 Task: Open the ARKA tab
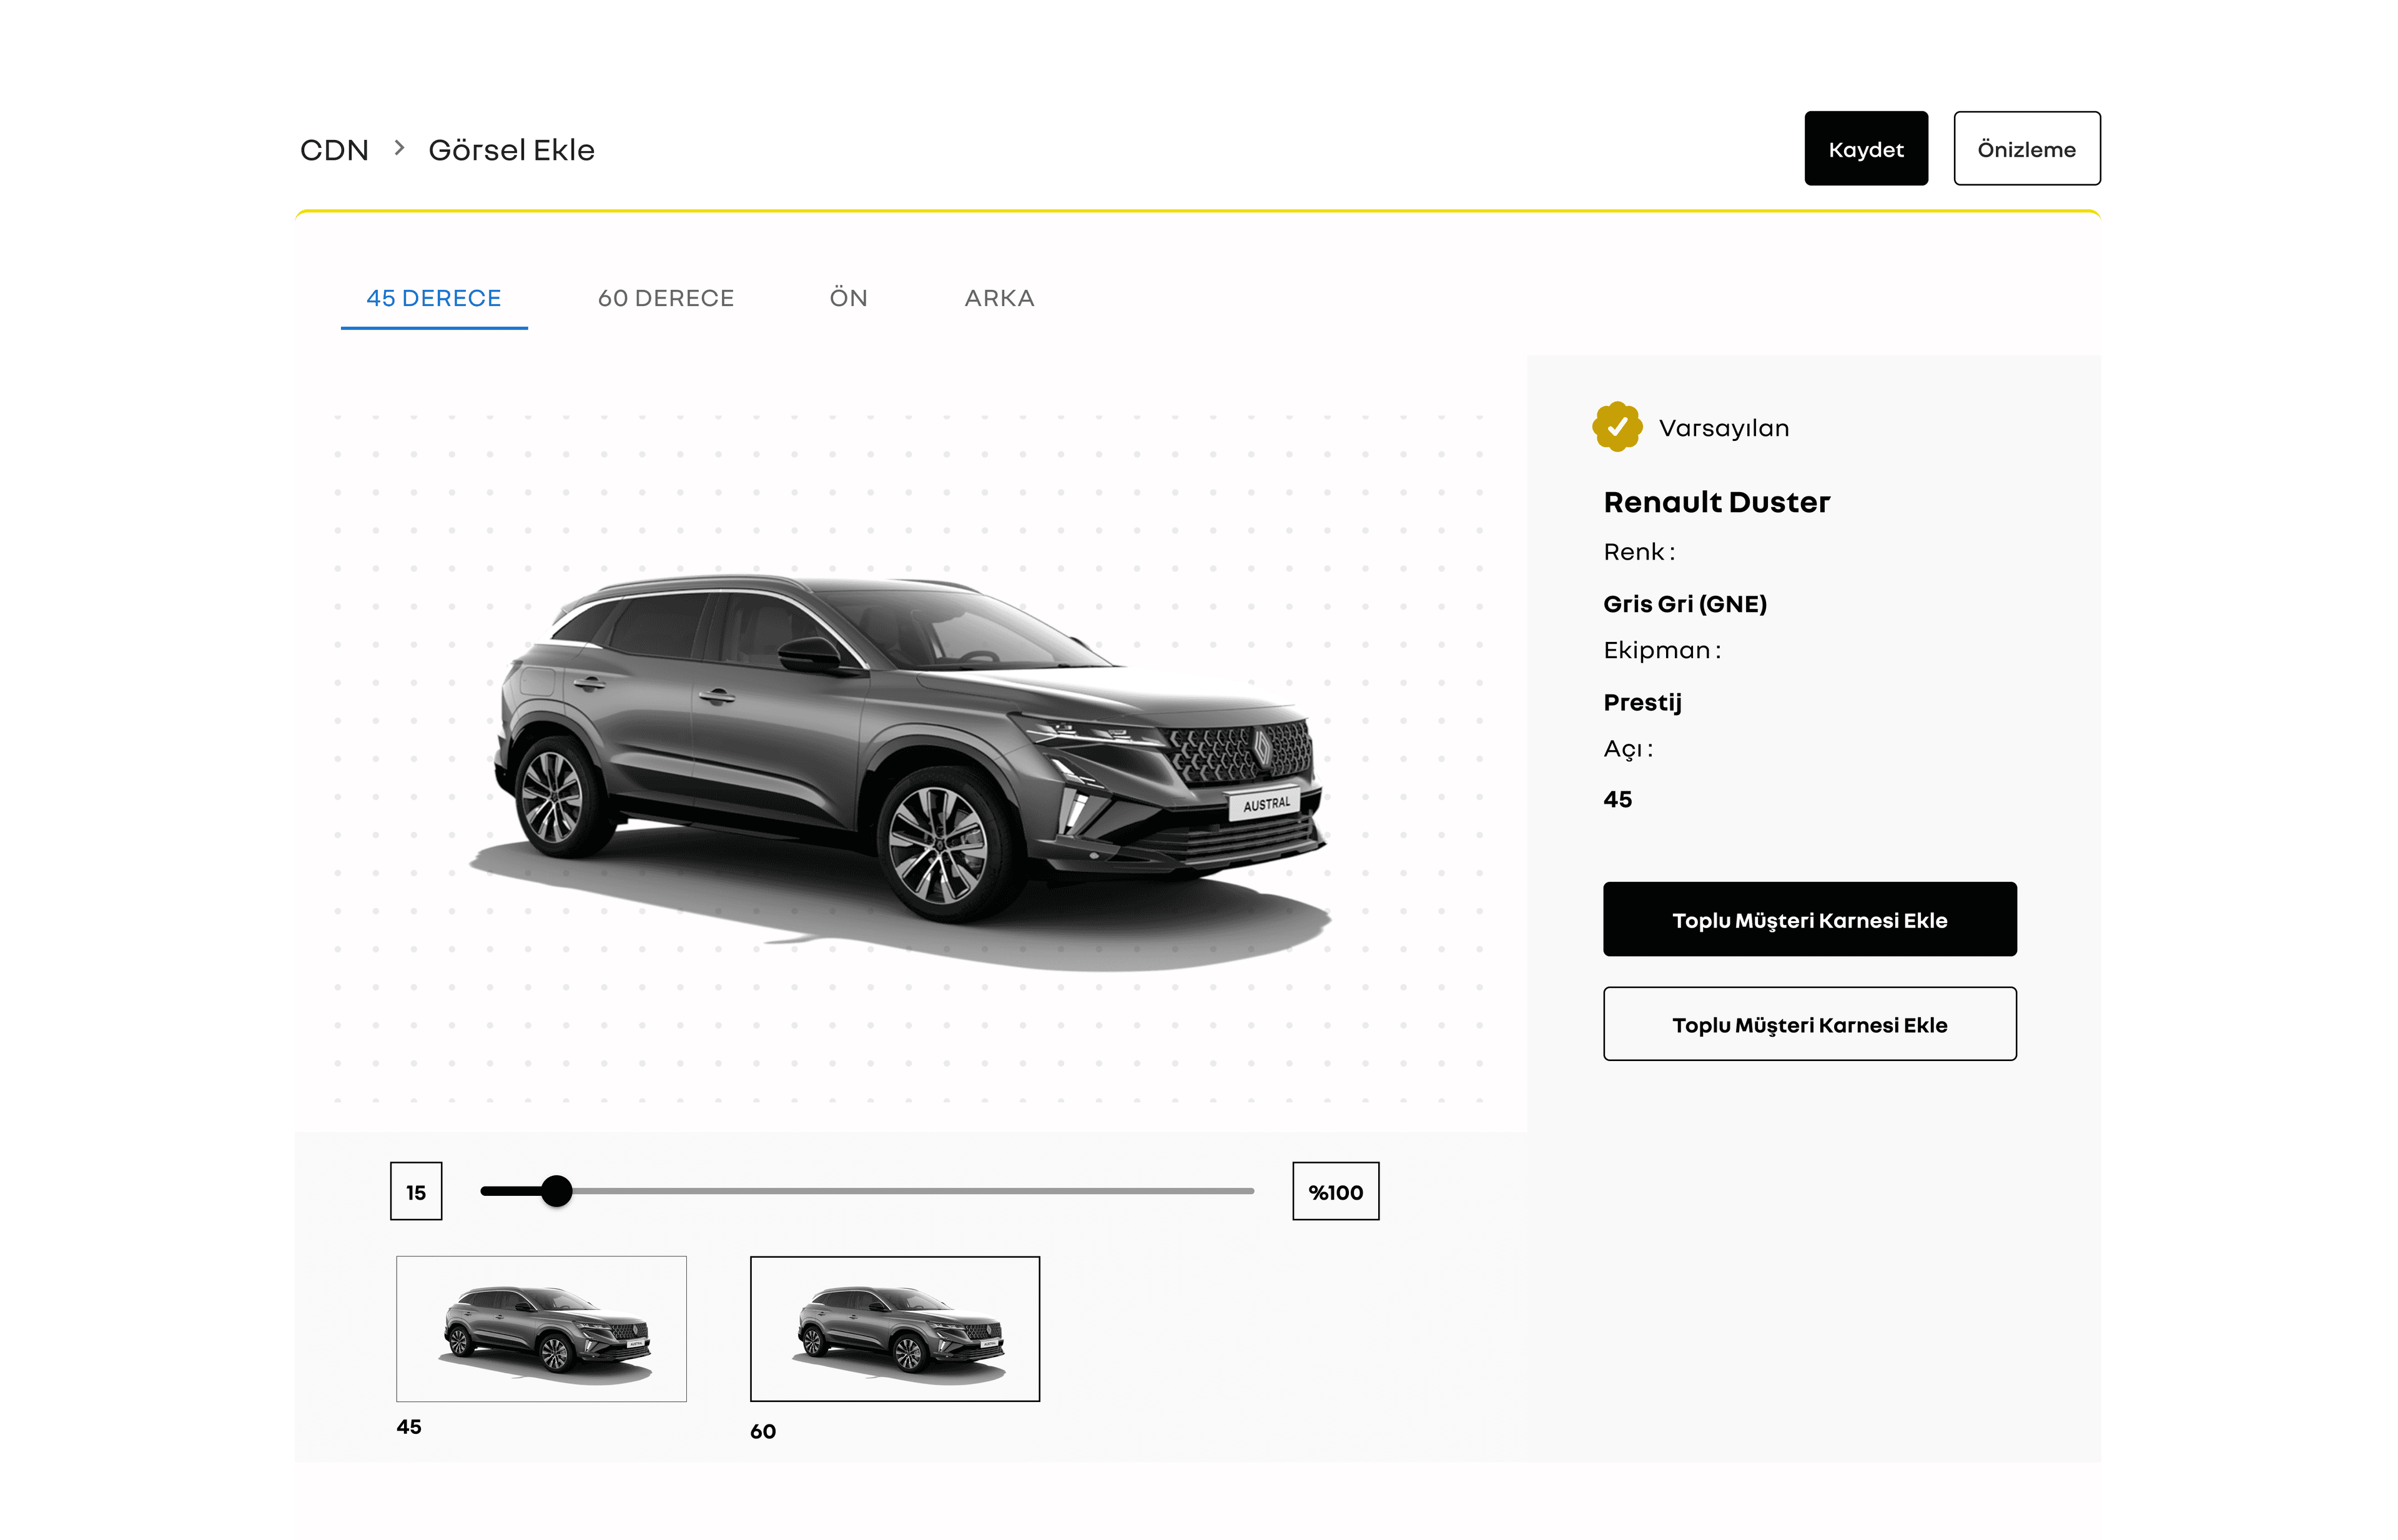999,298
